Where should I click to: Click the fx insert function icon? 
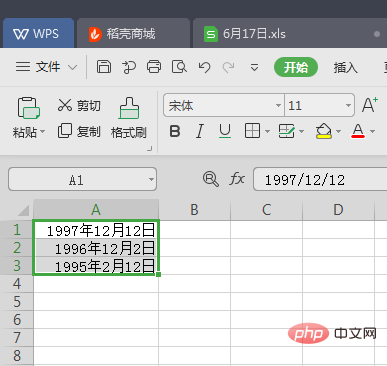237,179
